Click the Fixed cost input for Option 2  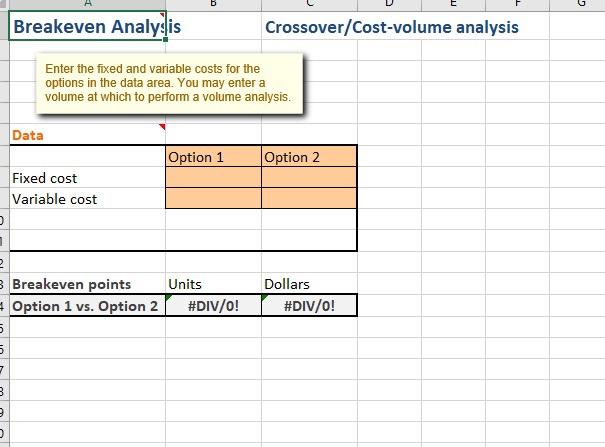click(x=309, y=177)
